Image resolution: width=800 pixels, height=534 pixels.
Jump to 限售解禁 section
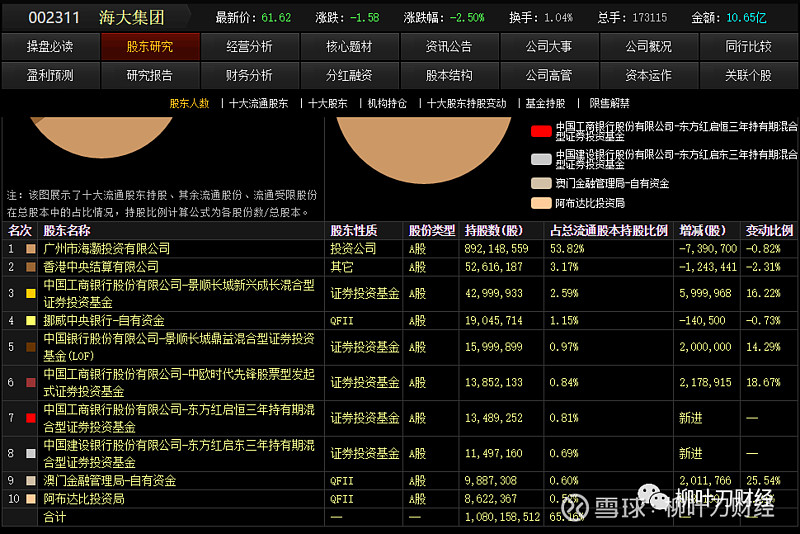click(x=609, y=104)
